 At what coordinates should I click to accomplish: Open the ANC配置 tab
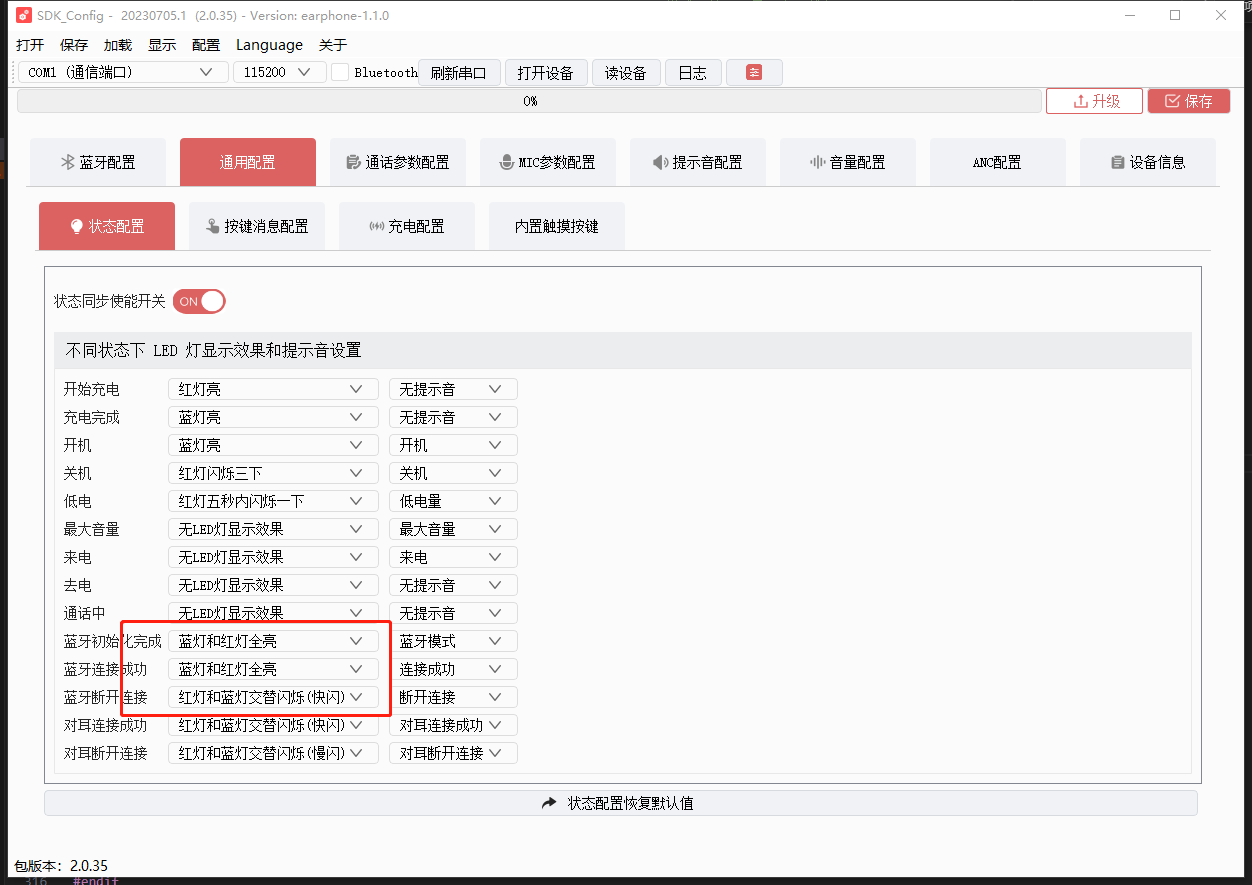[998, 162]
